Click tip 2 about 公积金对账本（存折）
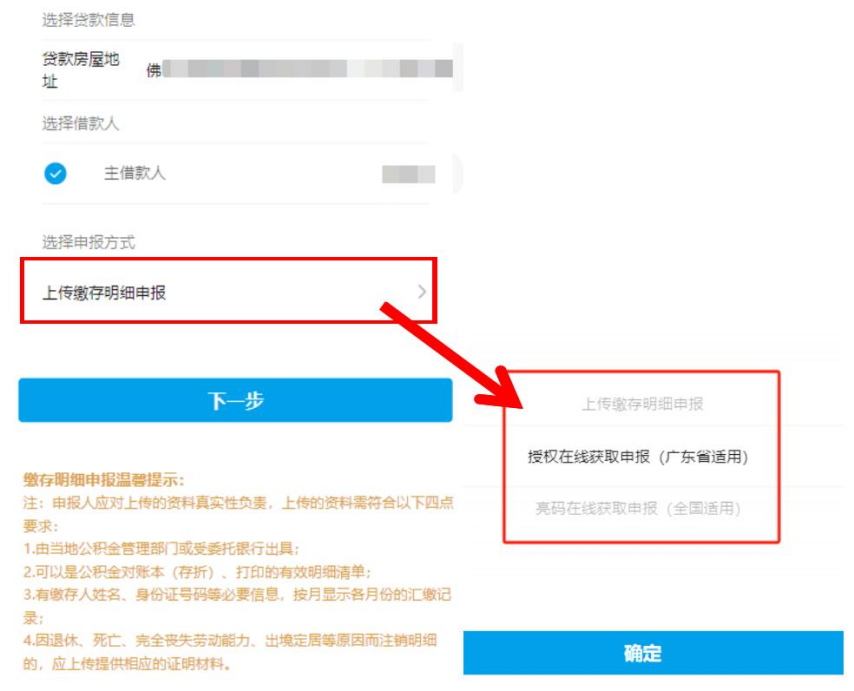The image size is (854, 691). 198,572
